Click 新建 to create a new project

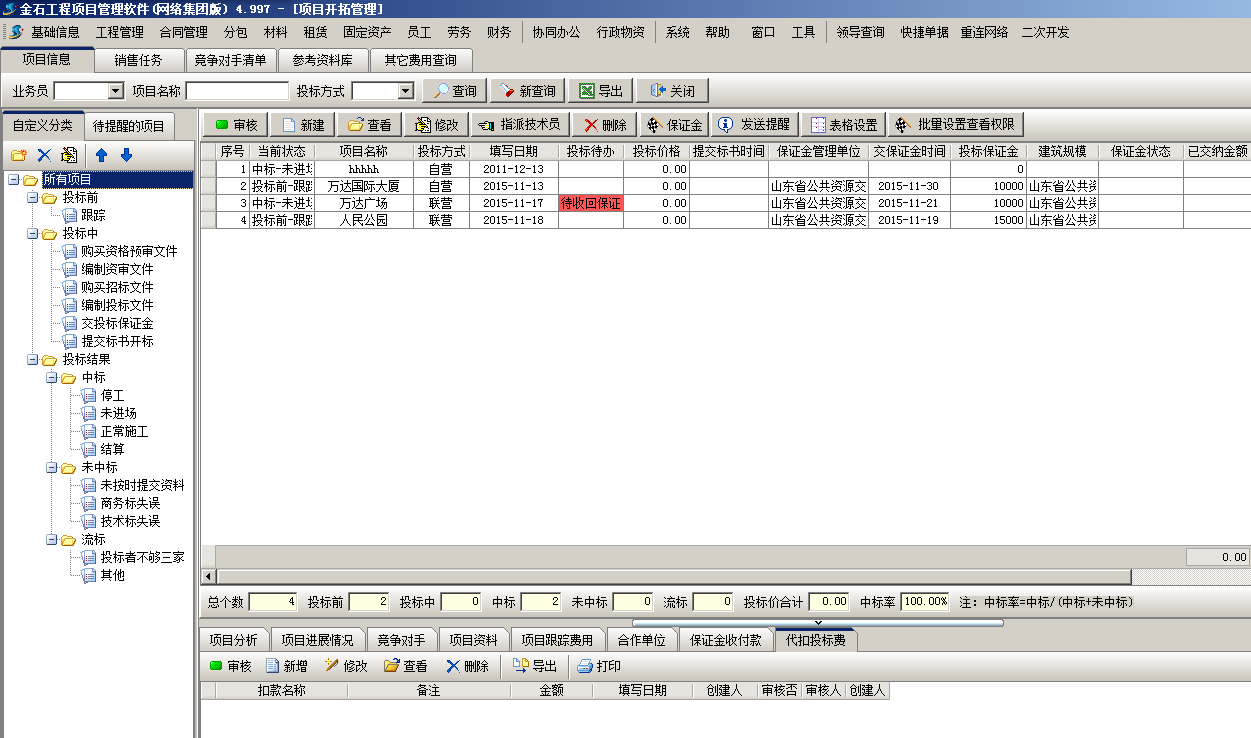303,125
